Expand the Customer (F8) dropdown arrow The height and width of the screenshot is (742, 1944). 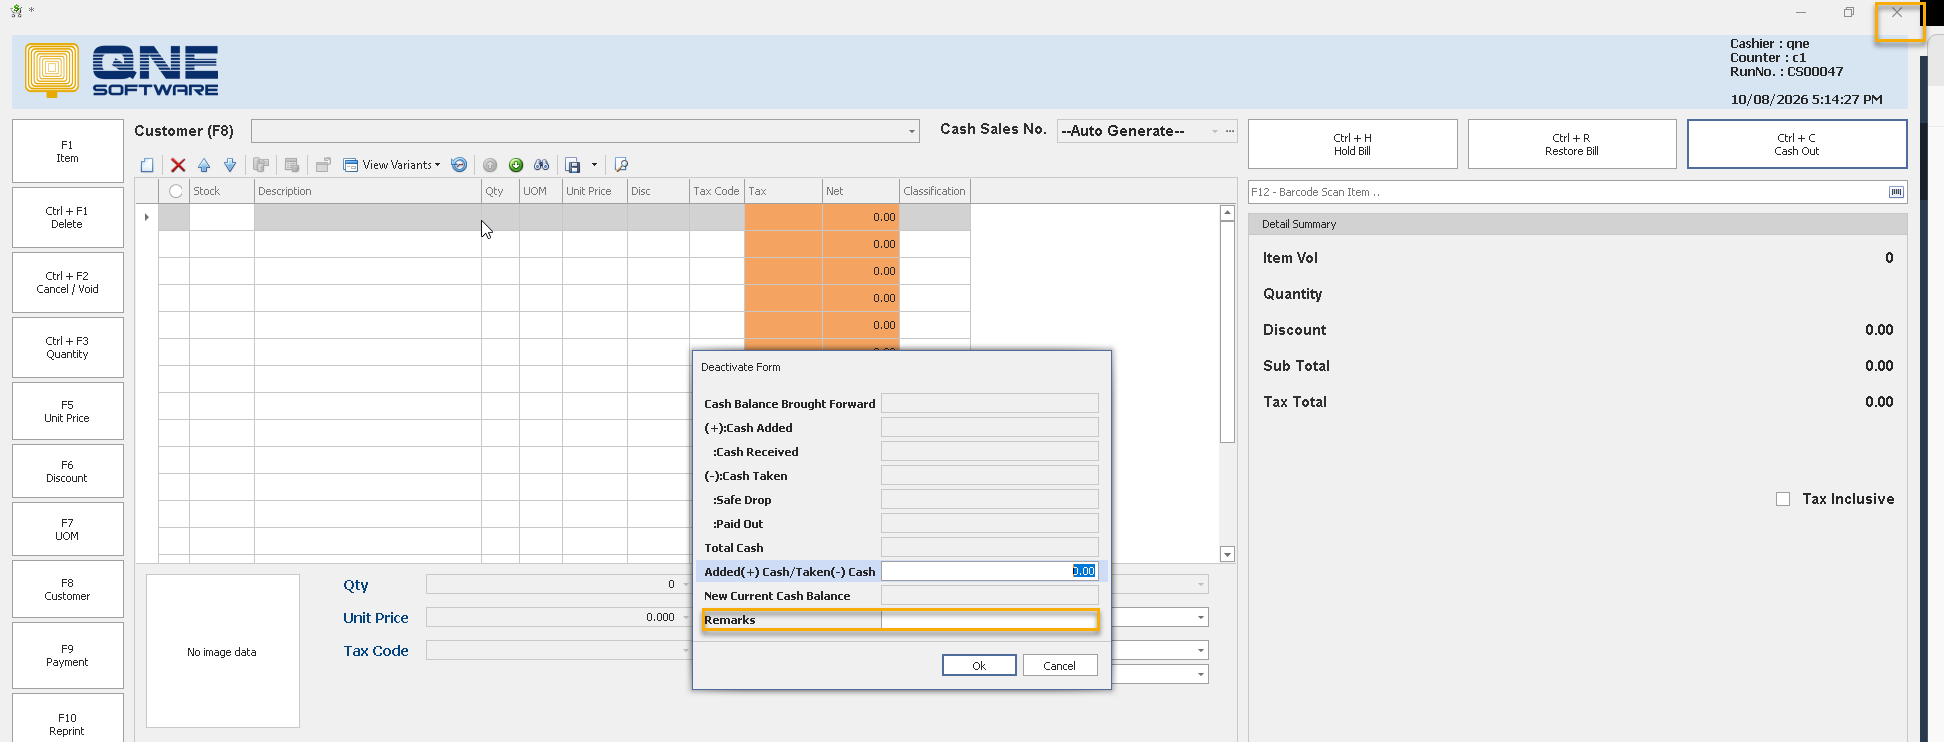[912, 131]
